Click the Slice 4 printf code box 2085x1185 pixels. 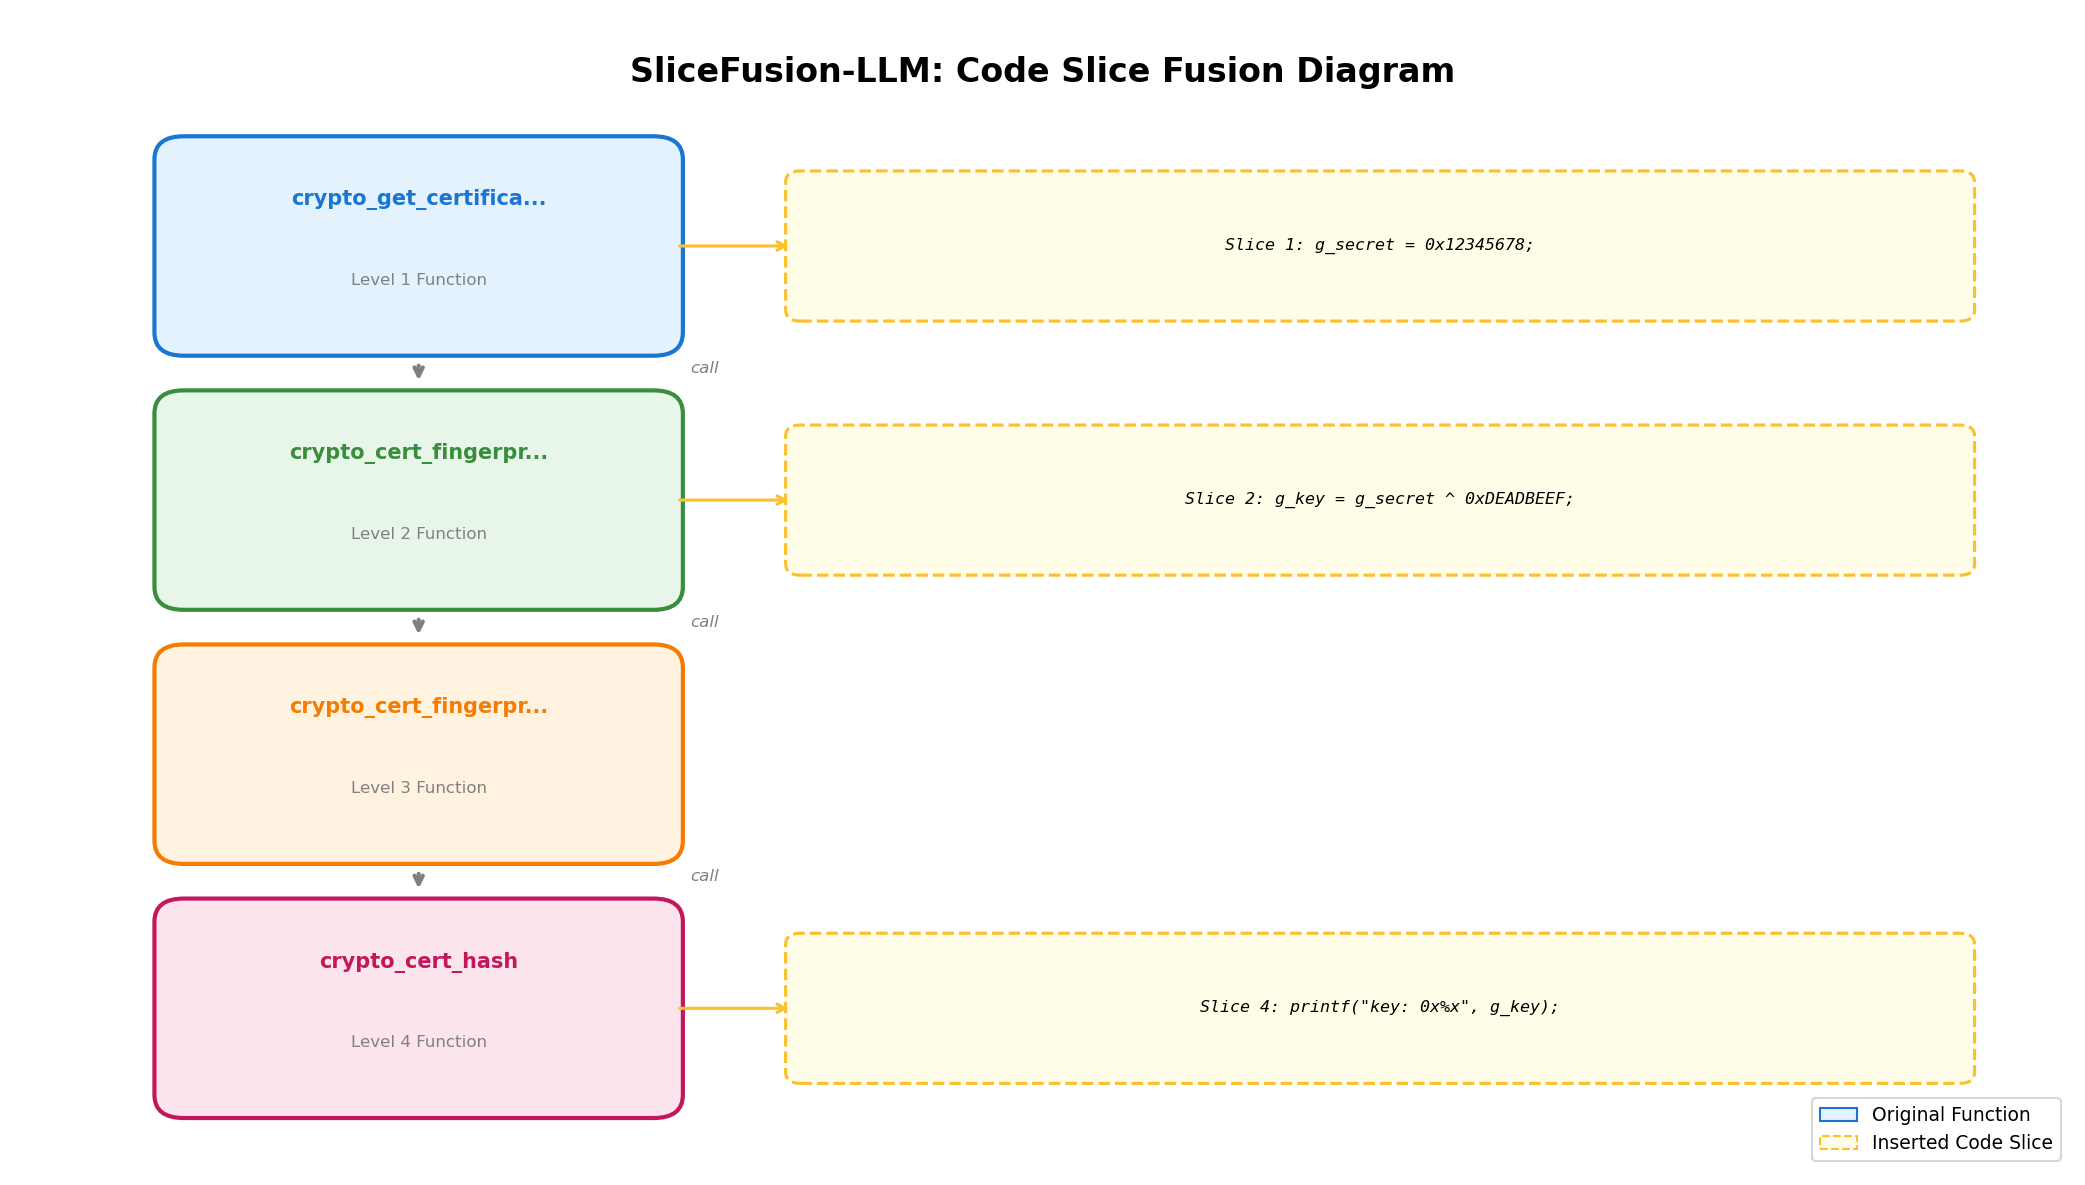(x=1379, y=1007)
